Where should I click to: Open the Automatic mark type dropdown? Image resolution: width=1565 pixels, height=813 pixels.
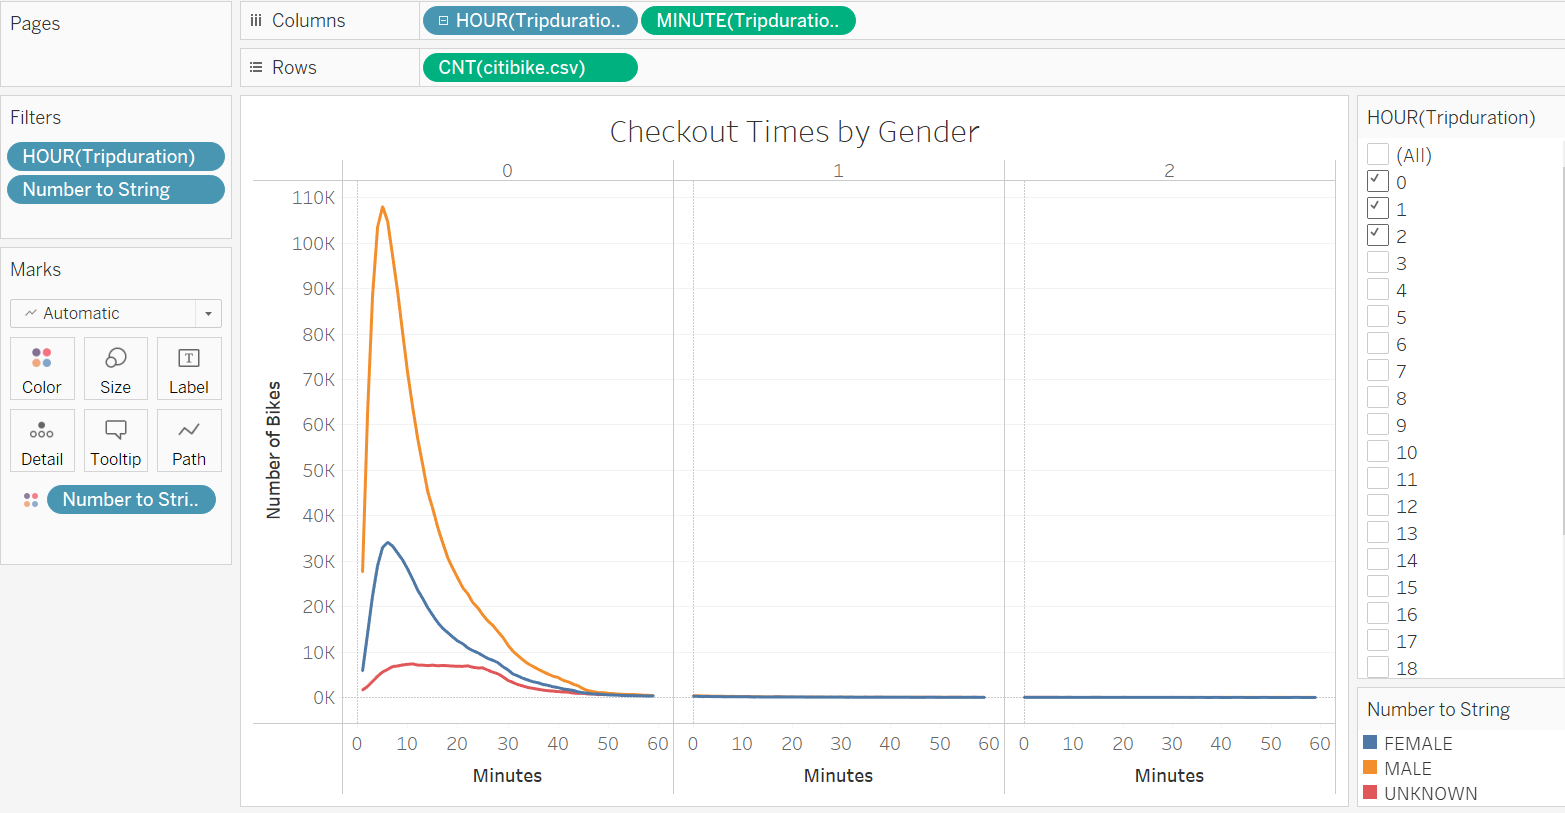click(207, 313)
